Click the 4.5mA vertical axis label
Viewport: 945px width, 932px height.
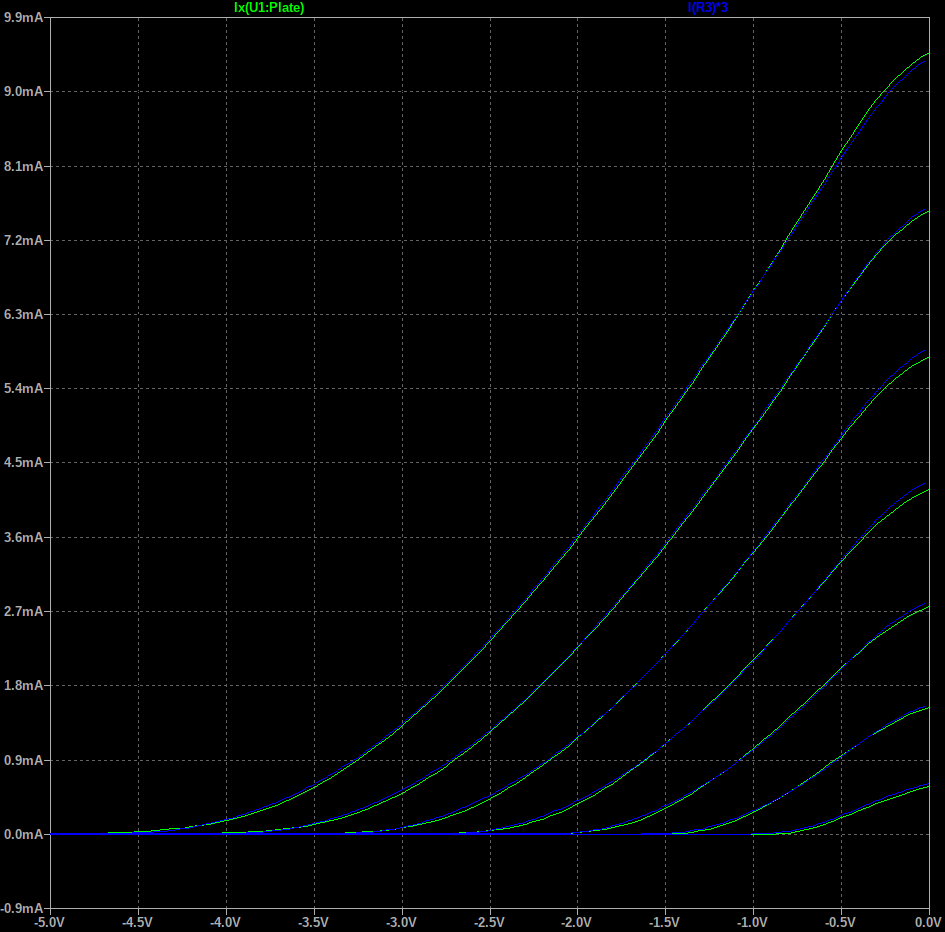(24, 463)
